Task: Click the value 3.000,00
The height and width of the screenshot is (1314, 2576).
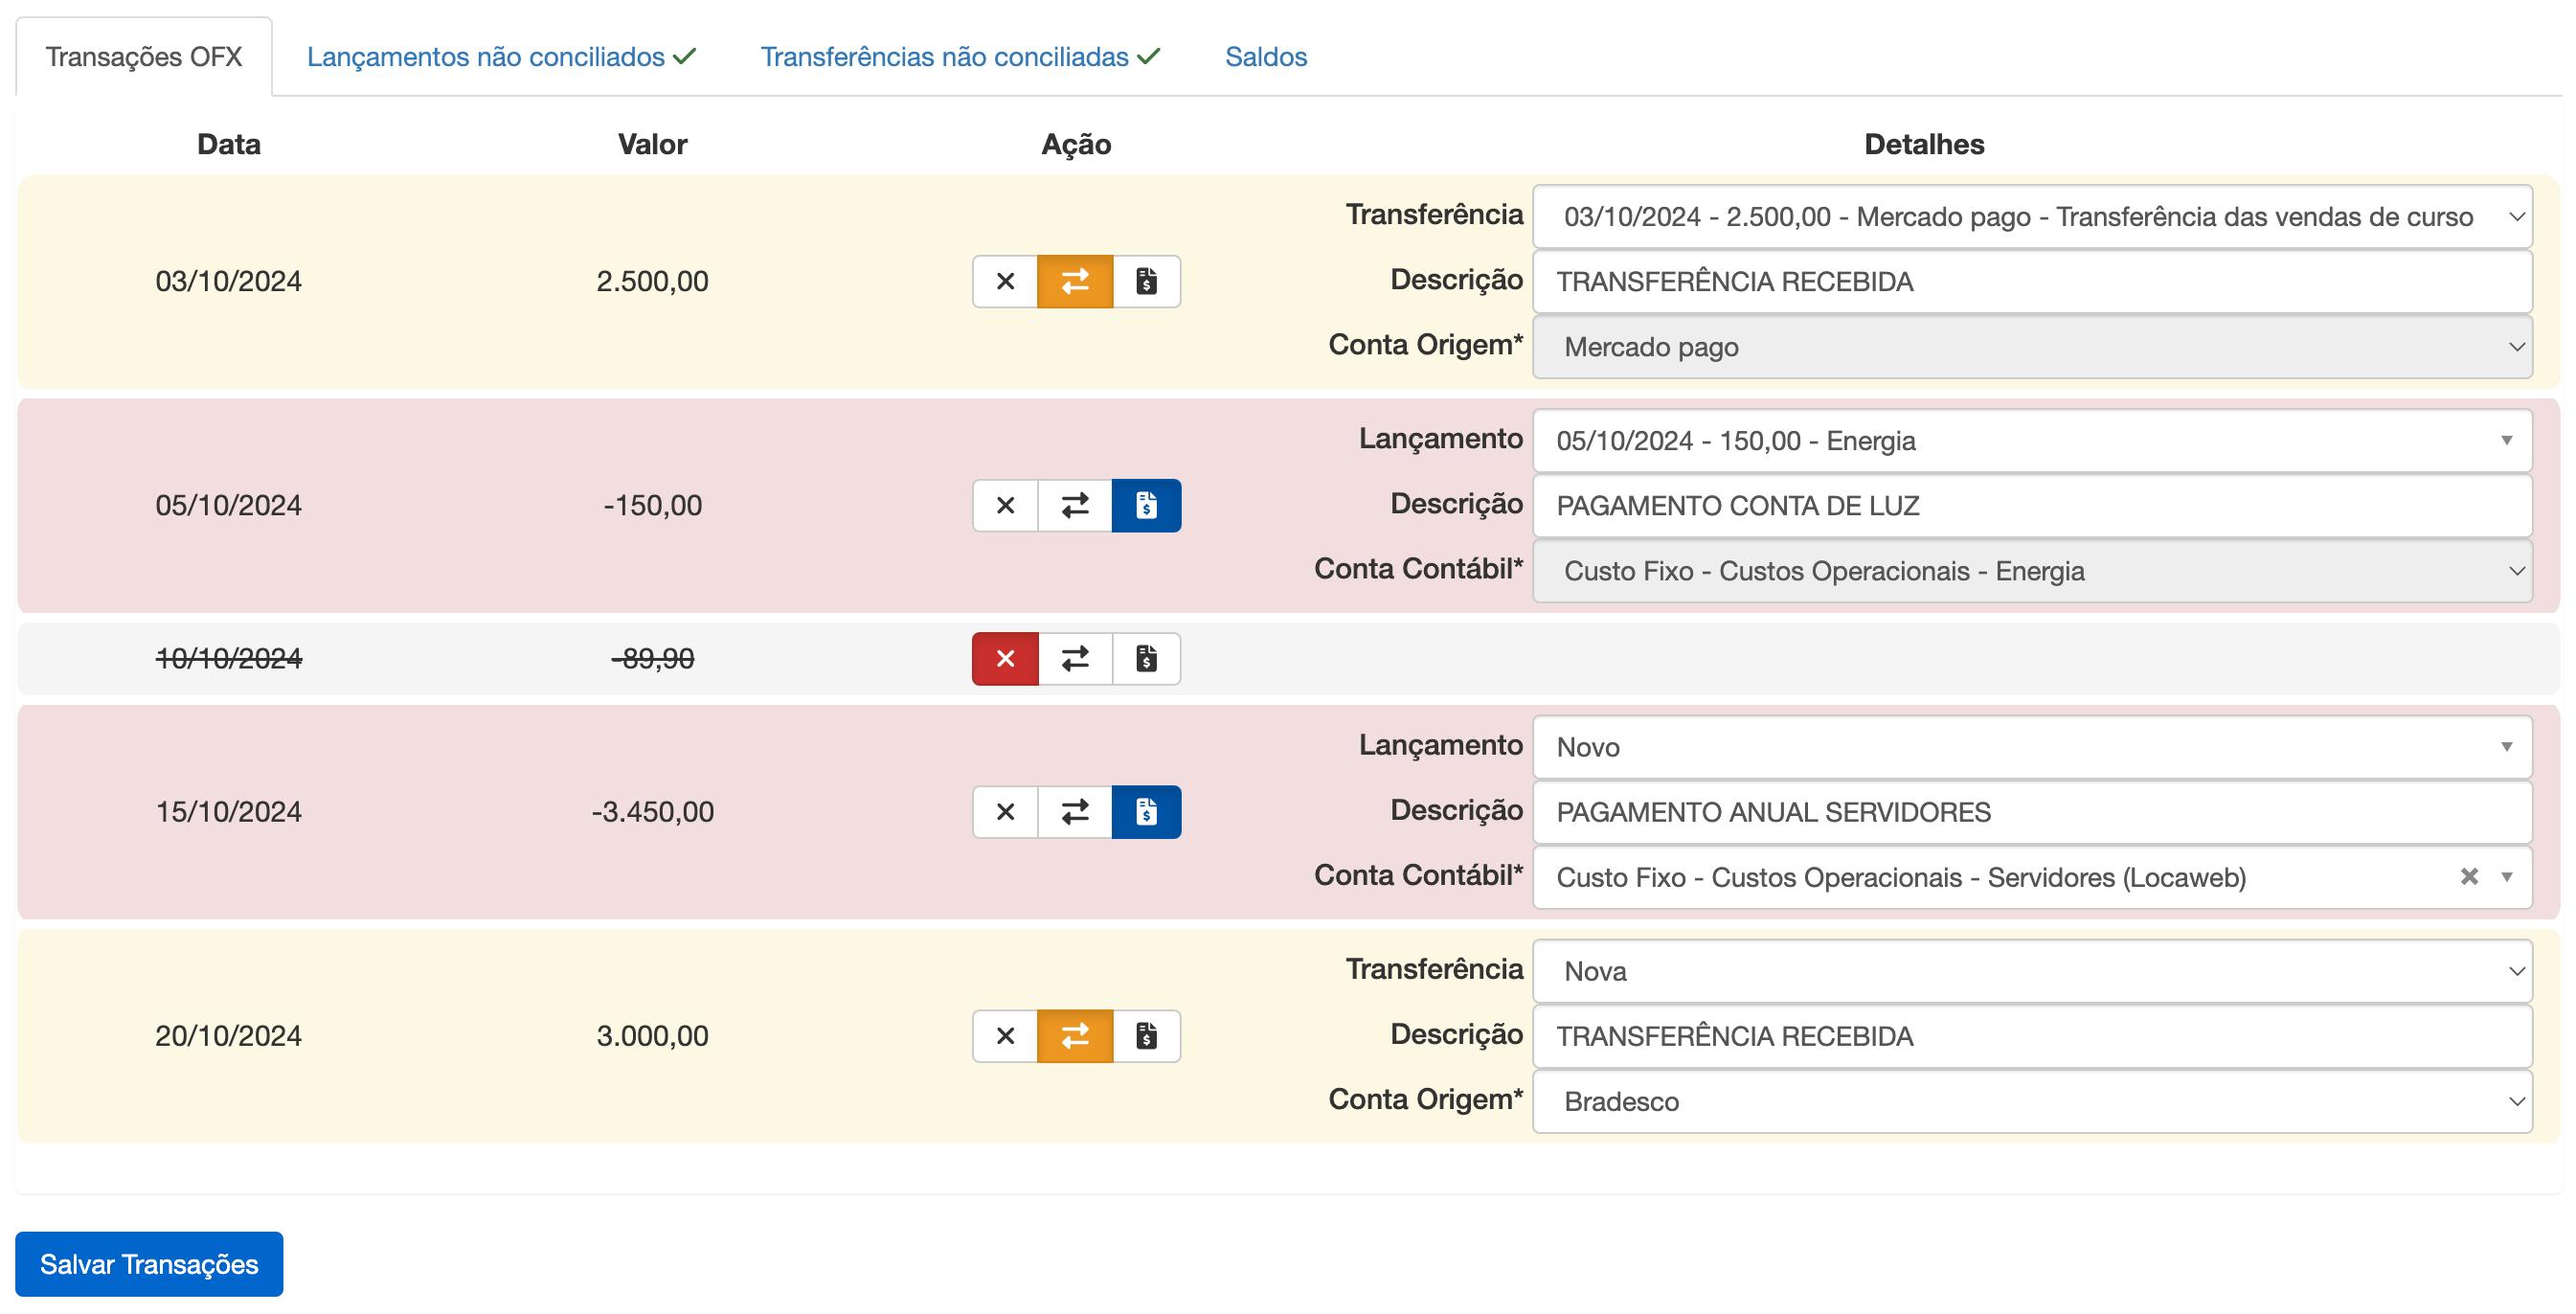Action: point(652,1035)
